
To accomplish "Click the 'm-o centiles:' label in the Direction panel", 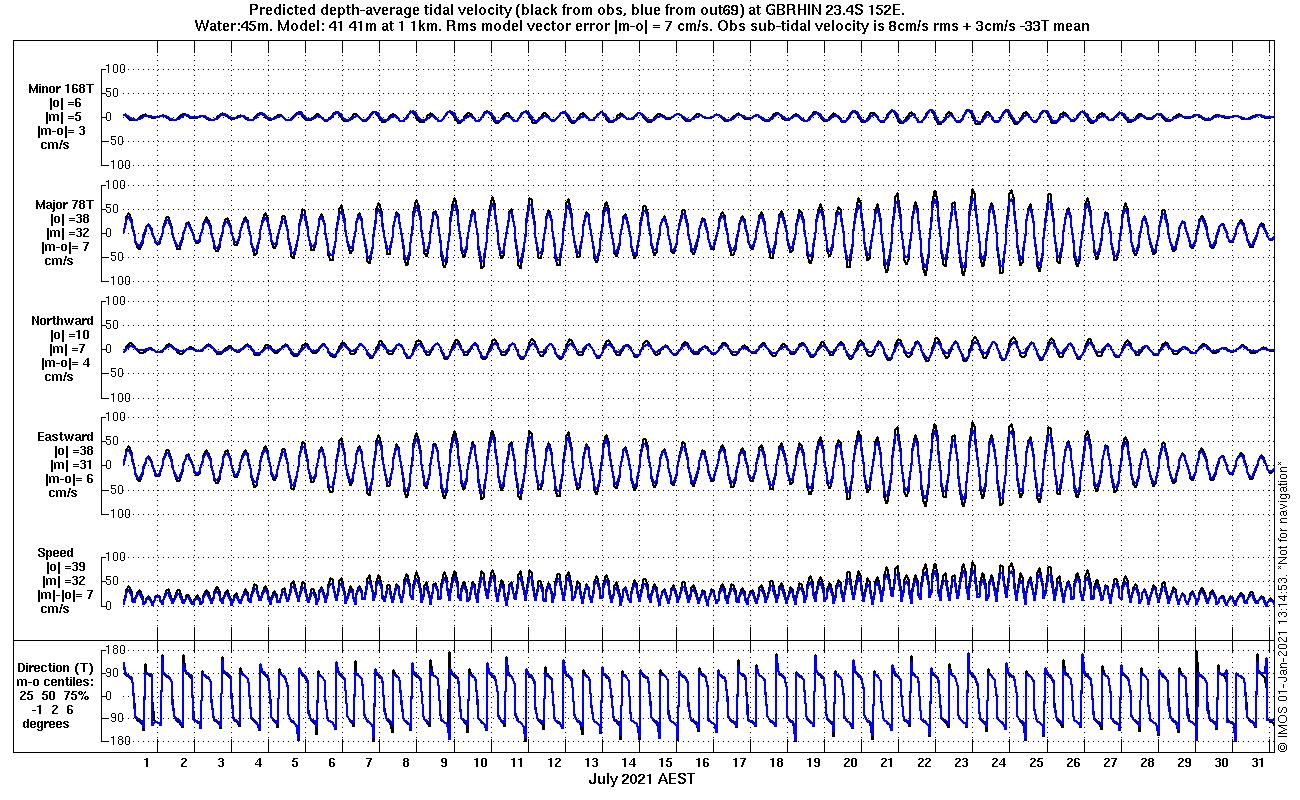I will (x=56, y=681).
